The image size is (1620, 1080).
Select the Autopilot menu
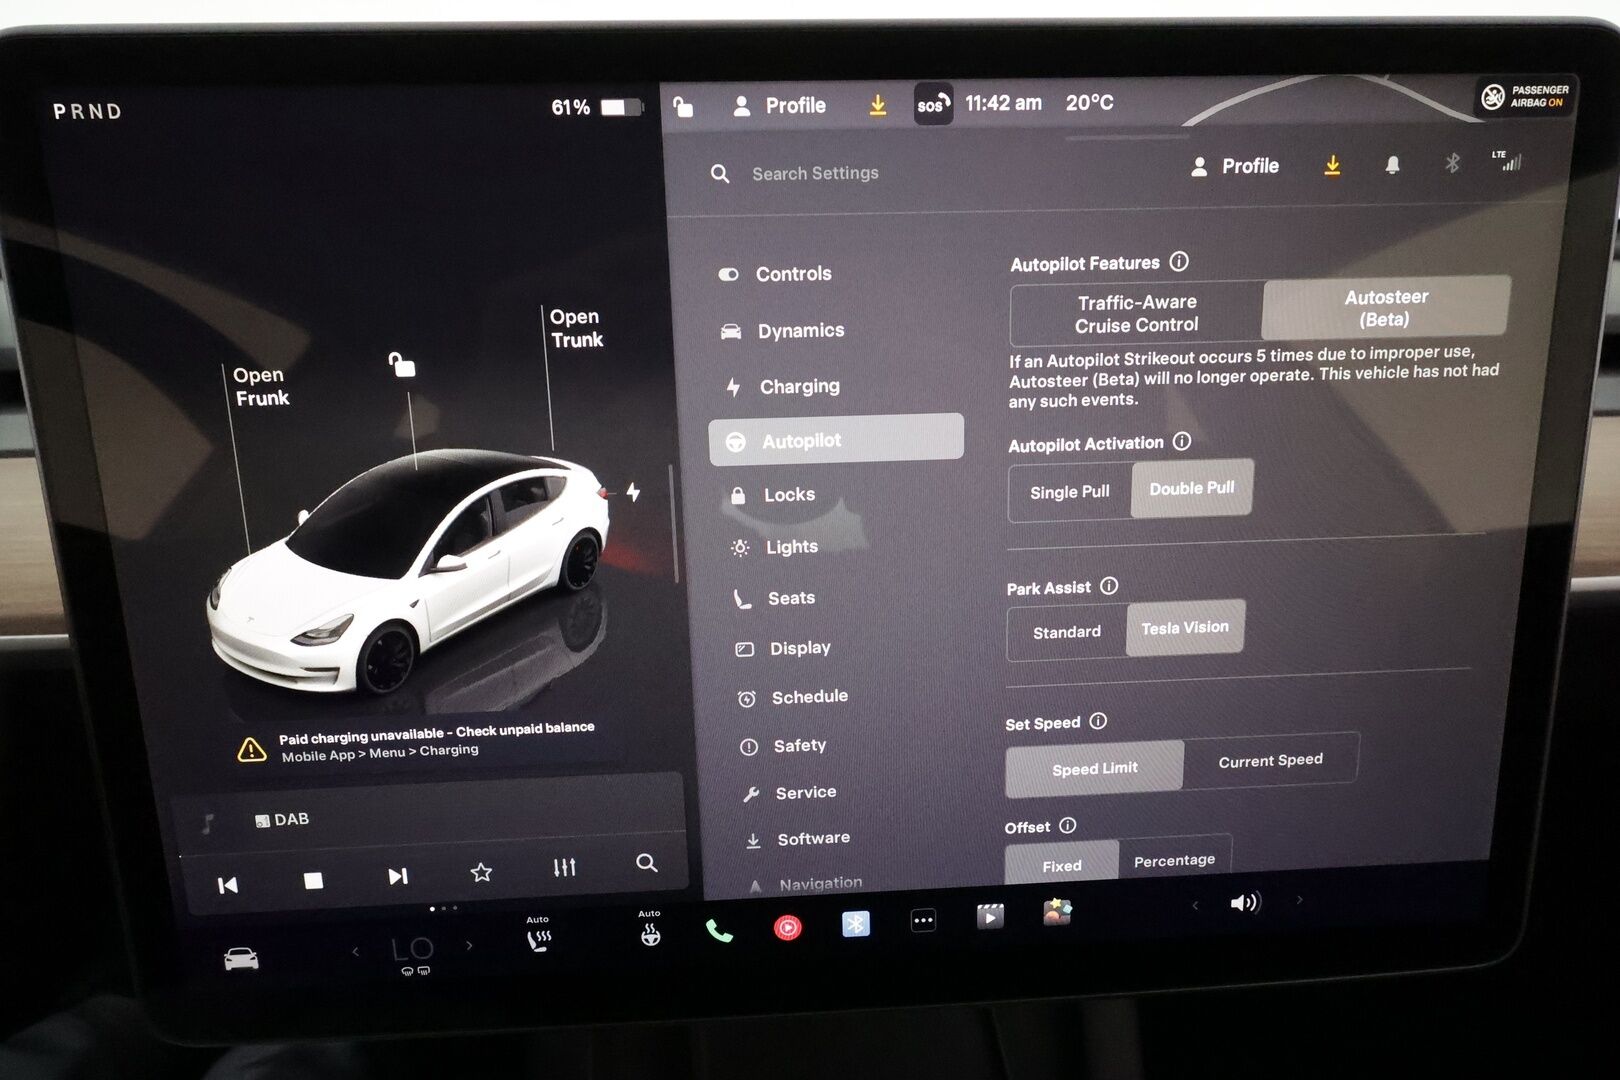click(836, 440)
